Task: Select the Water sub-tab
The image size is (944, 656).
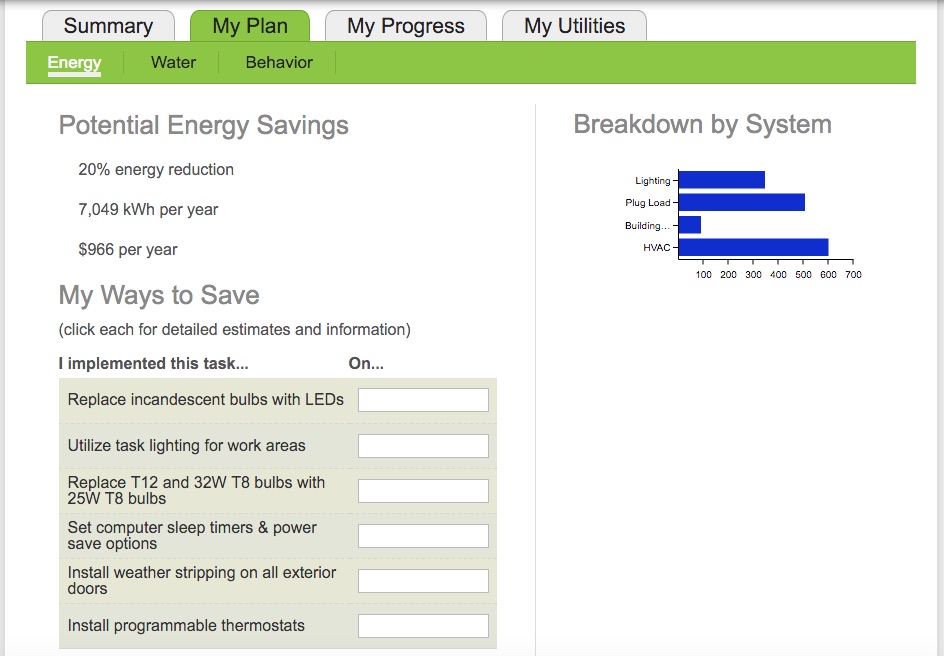Action: click(173, 63)
